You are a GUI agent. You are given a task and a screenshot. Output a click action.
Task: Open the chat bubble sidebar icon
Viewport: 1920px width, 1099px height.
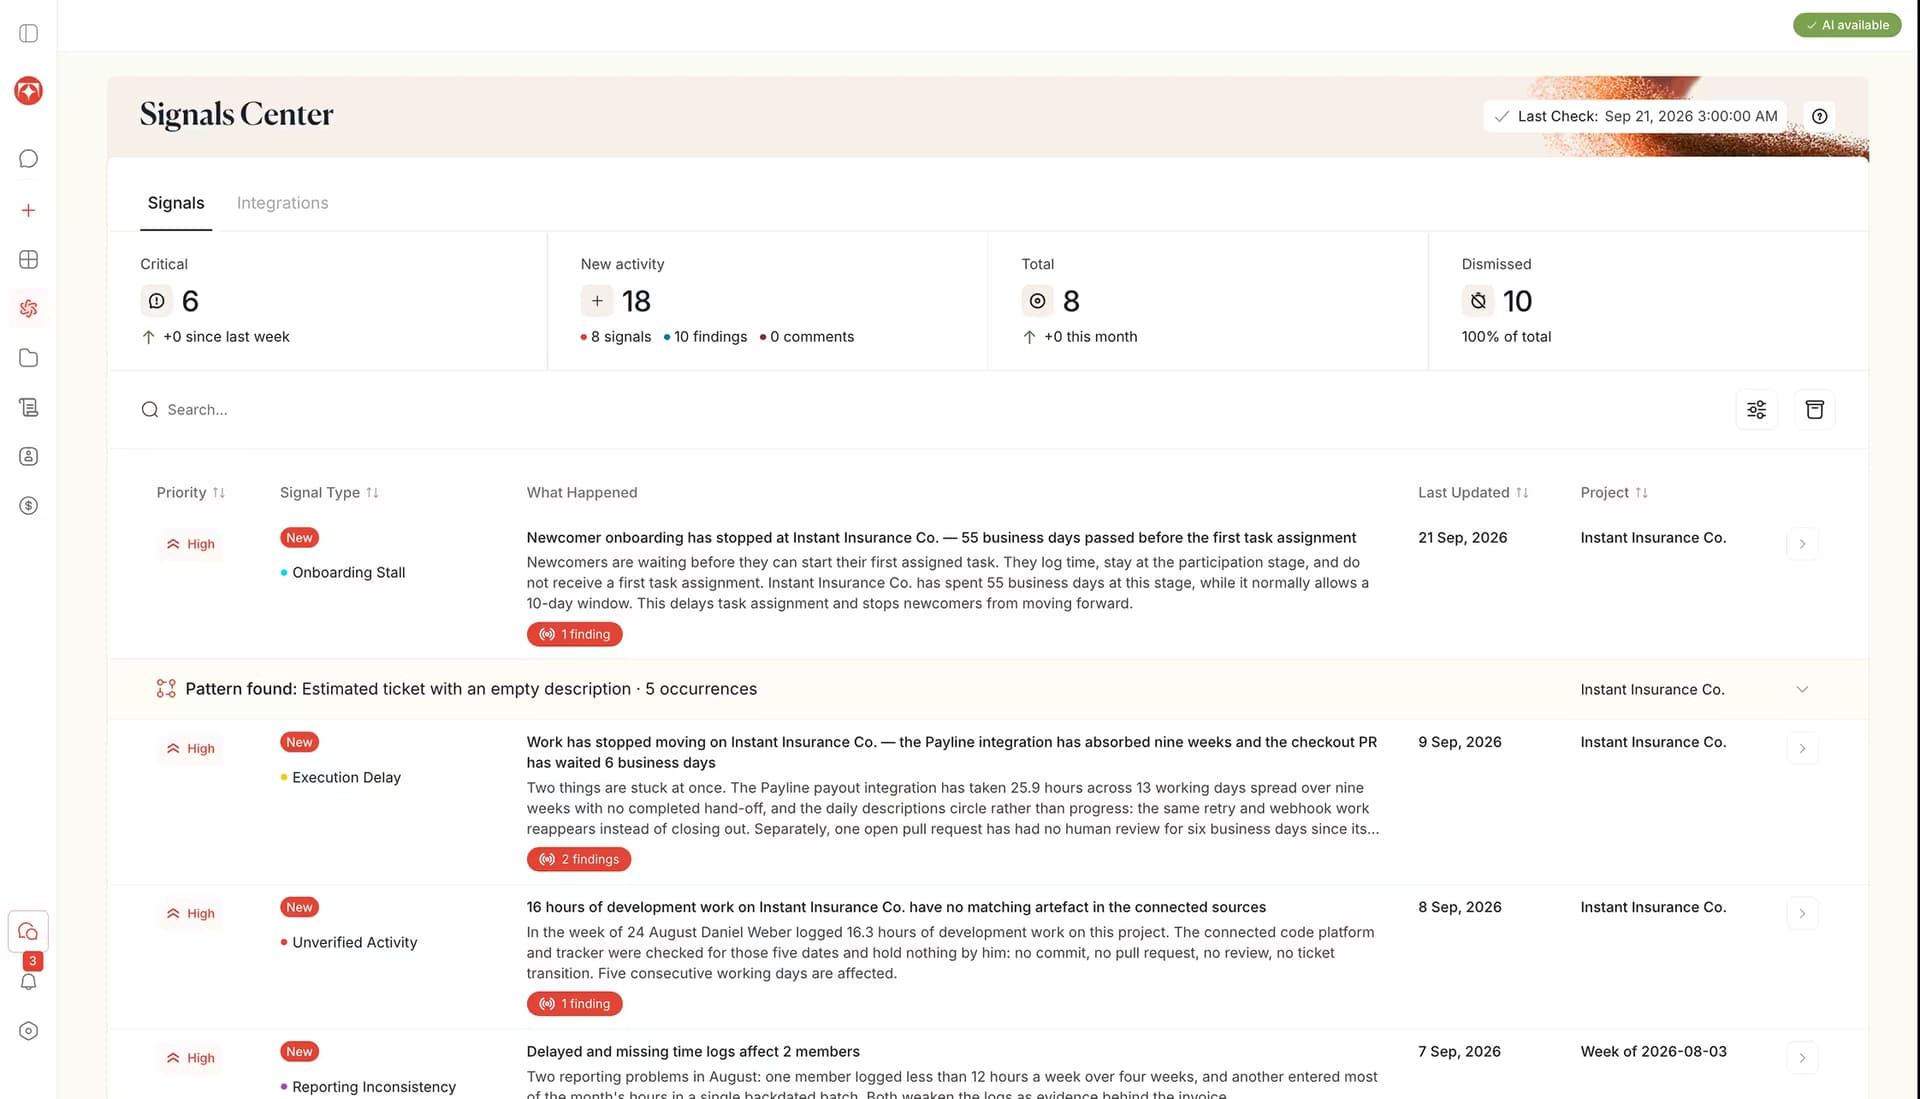click(x=28, y=159)
